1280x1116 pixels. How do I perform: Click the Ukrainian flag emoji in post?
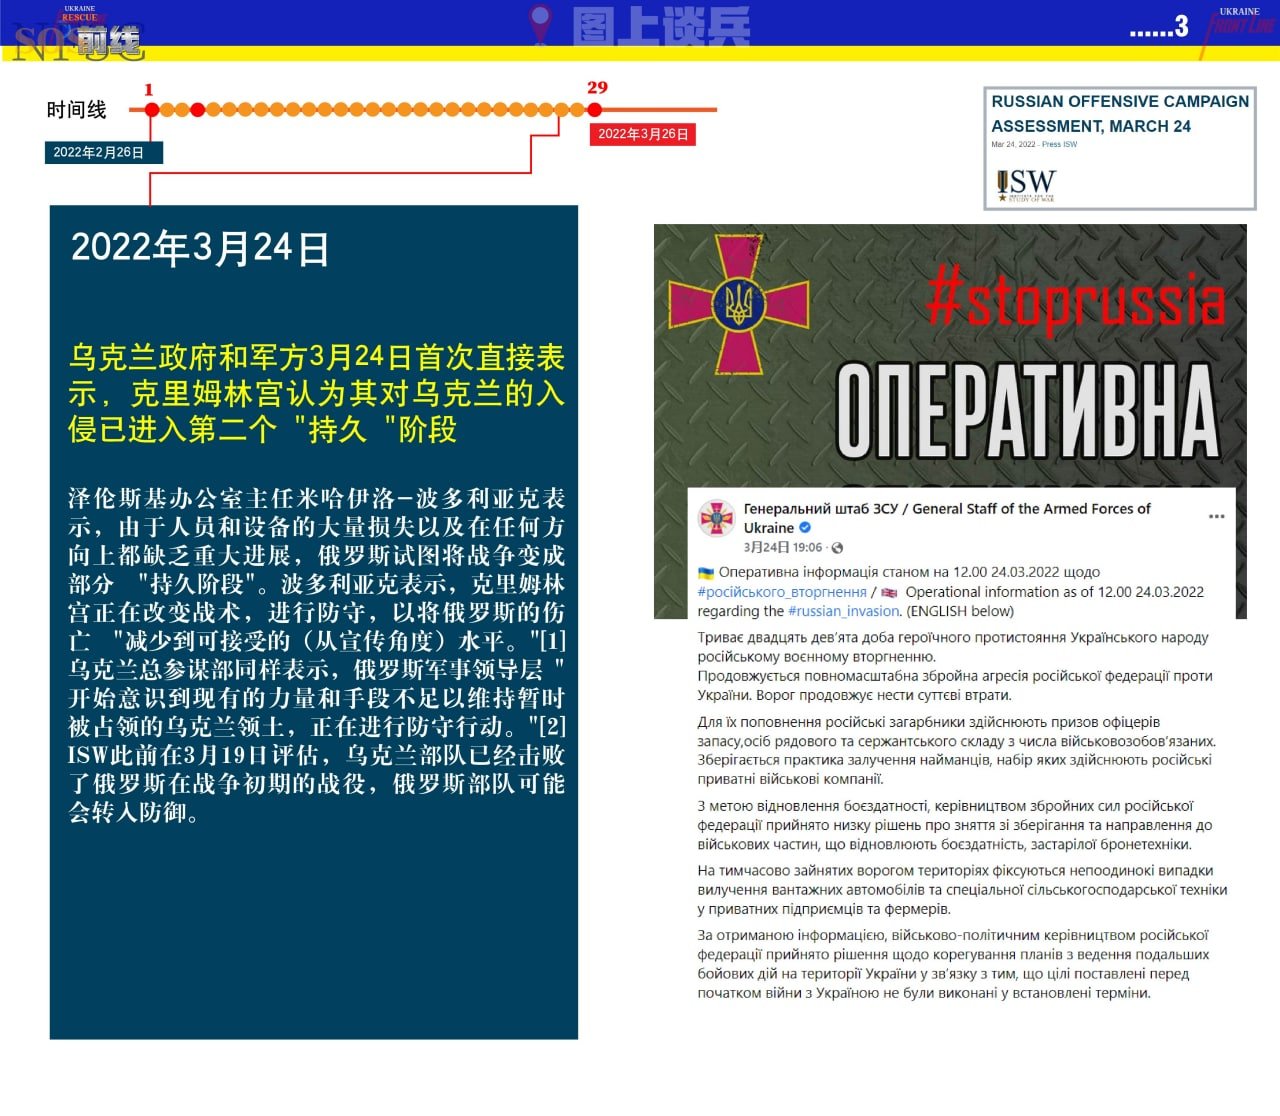click(706, 573)
